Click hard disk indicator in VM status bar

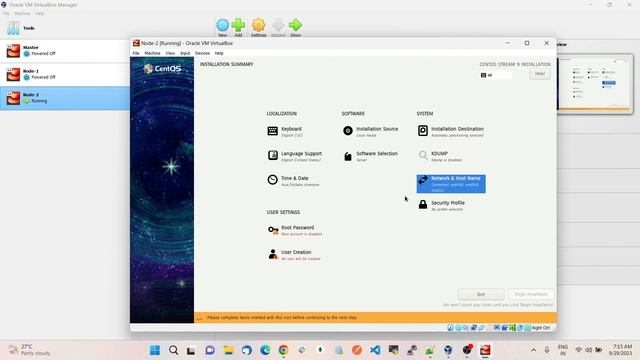pyautogui.click(x=450, y=328)
